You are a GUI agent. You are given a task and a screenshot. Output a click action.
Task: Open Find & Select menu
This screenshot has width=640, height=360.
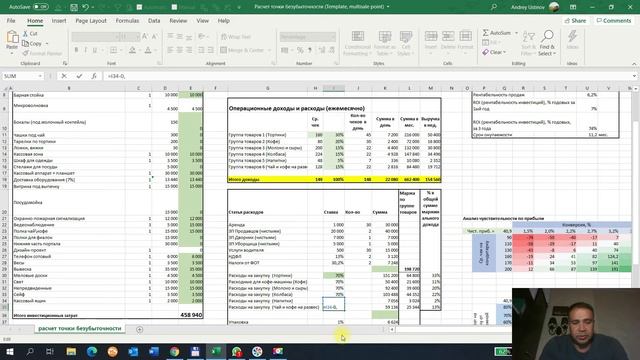pos(547,43)
